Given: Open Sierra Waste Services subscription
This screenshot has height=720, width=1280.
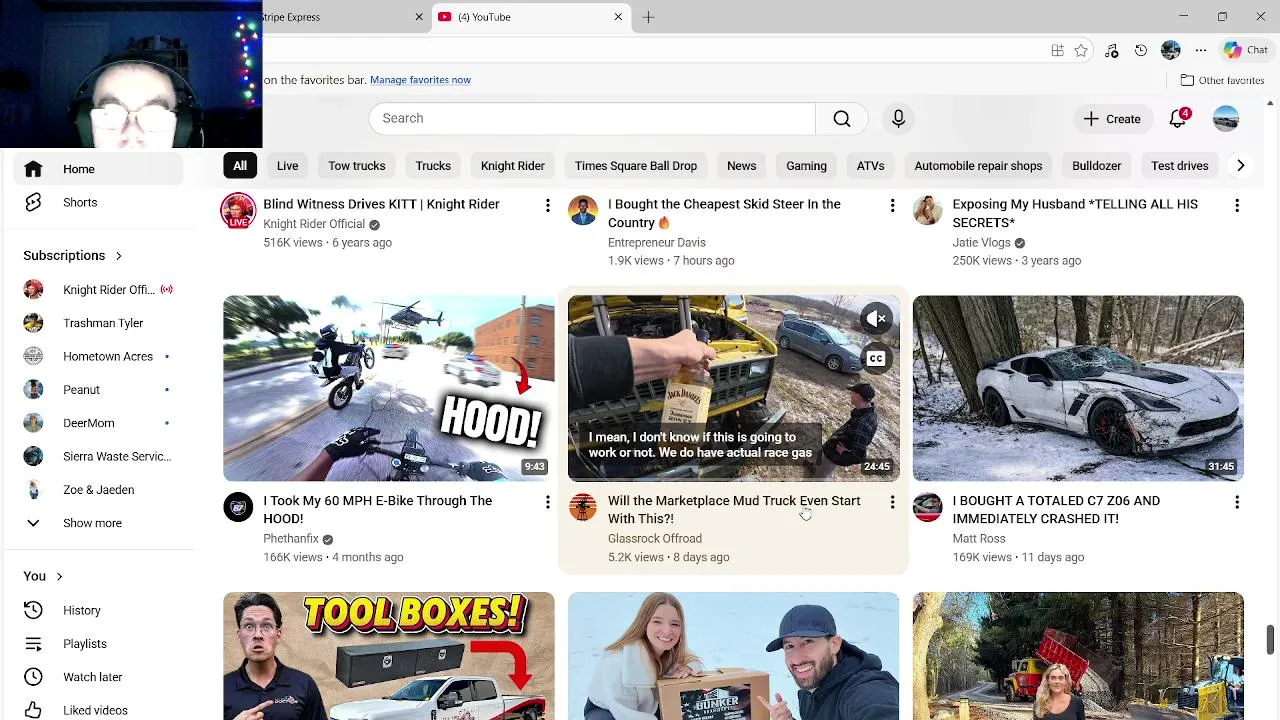Looking at the screenshot, I should (98, 456).
